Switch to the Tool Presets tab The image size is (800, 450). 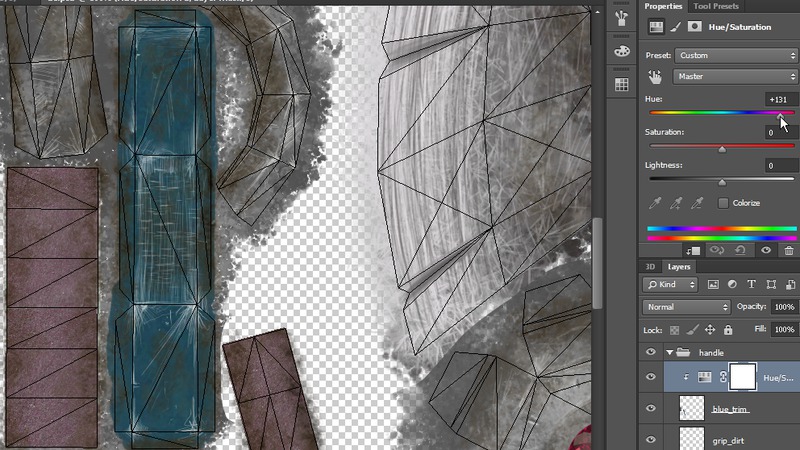point(716,6)
